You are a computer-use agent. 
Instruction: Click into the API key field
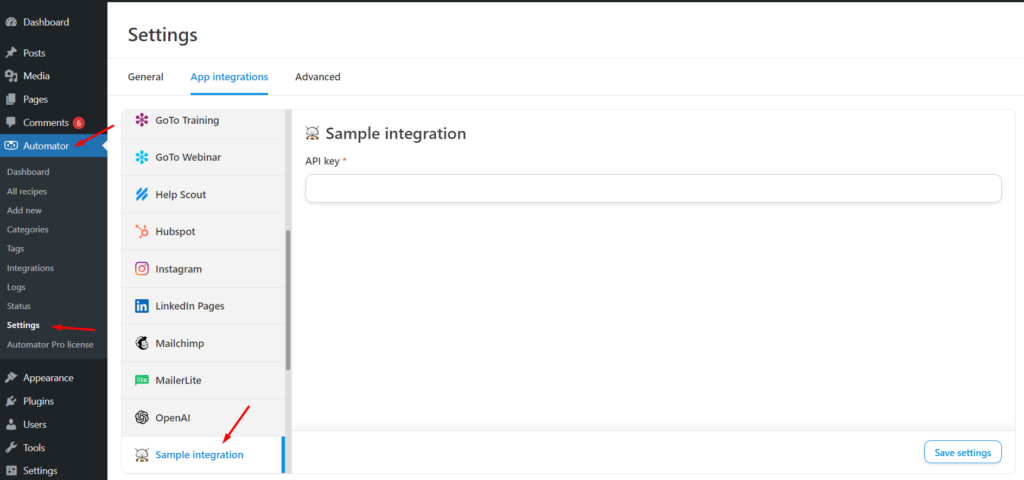tap(653, 188)
